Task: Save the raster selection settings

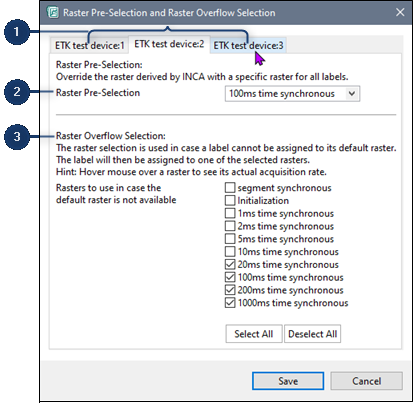Action: click(288, 381)
